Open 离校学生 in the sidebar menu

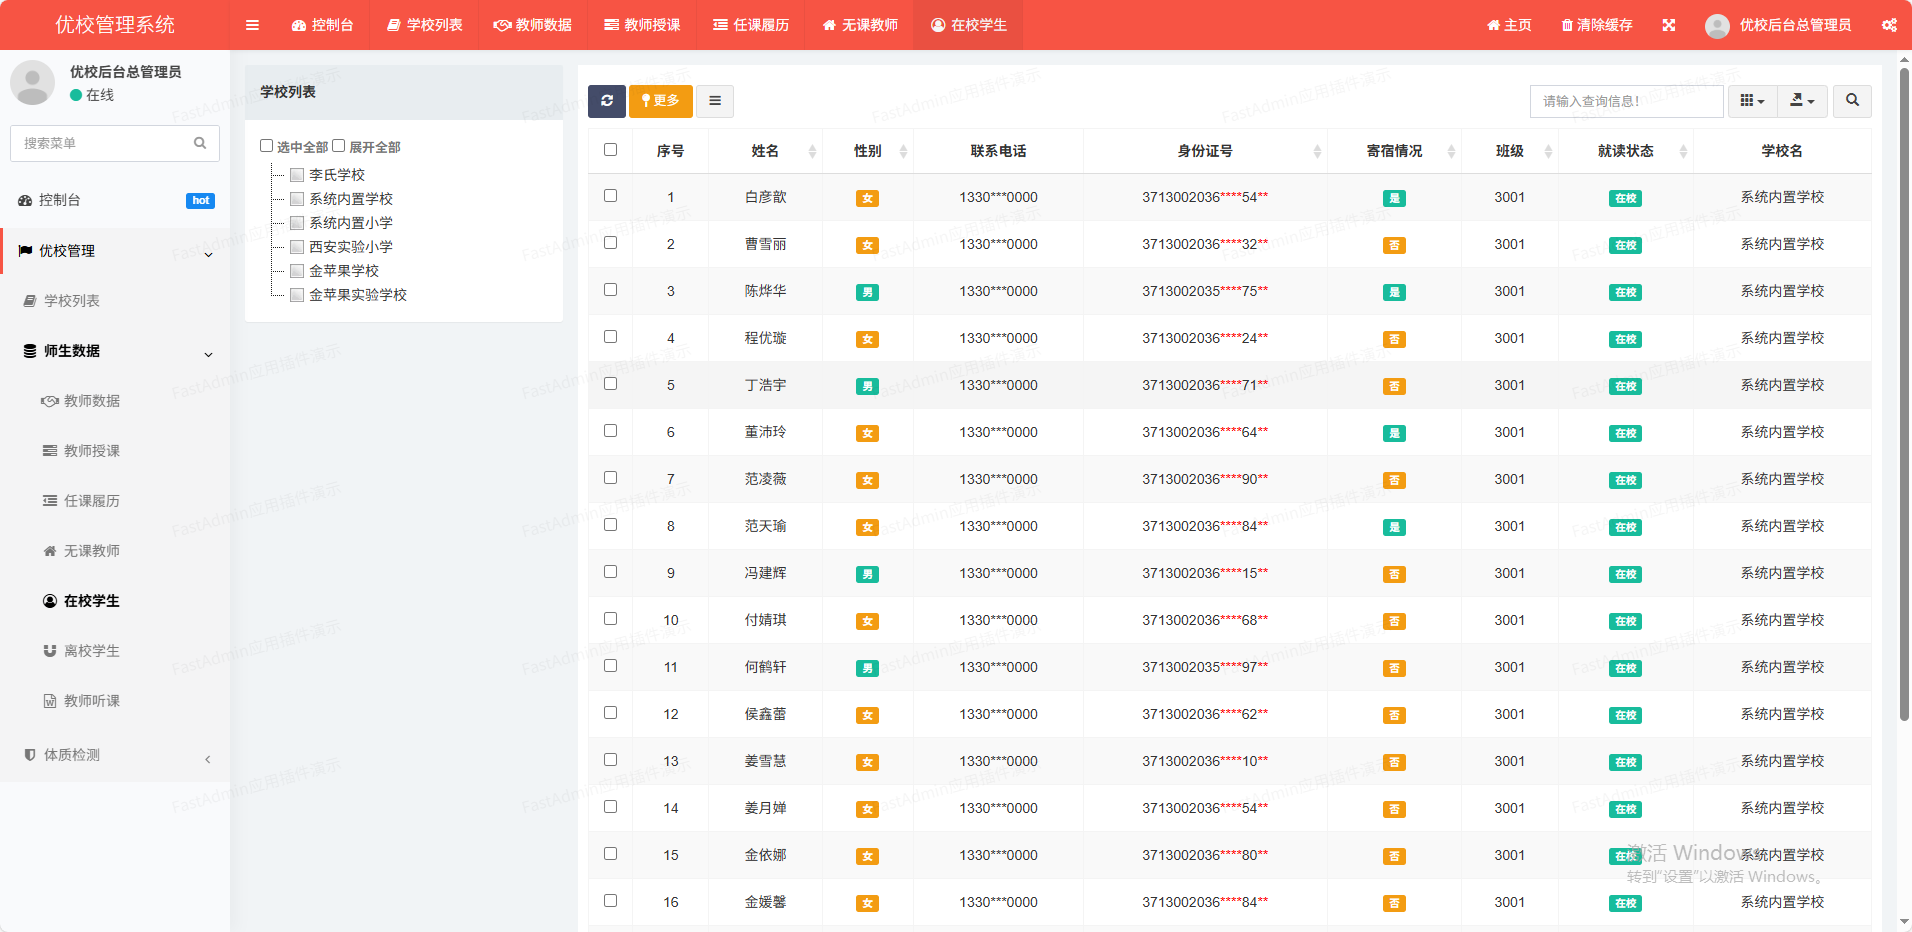[x=91, y=651]
